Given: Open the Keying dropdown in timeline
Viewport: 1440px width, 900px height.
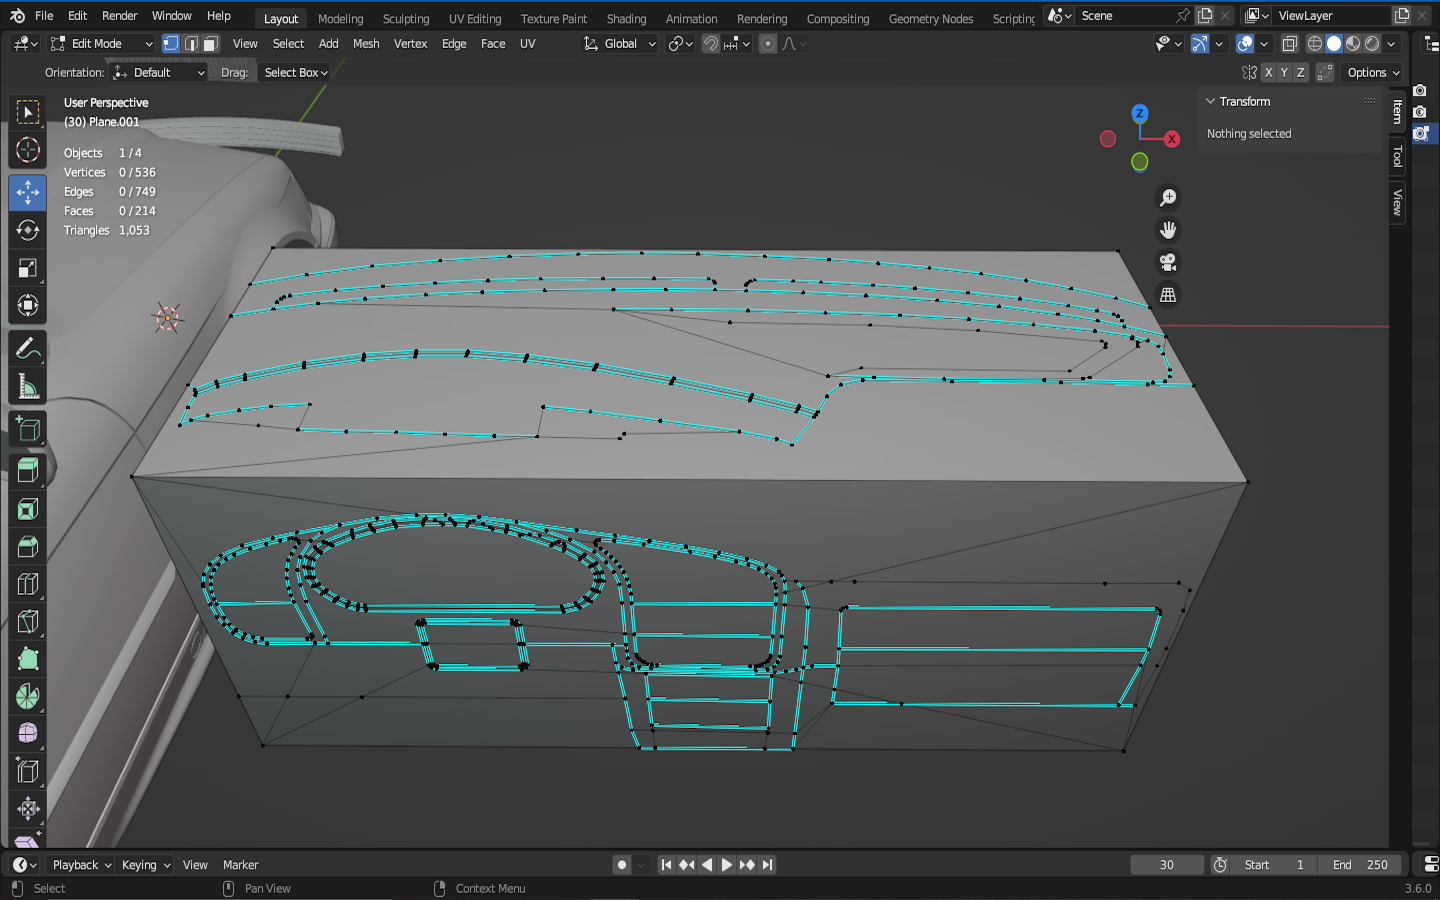Looking at the screenshot, I should 145,865.
